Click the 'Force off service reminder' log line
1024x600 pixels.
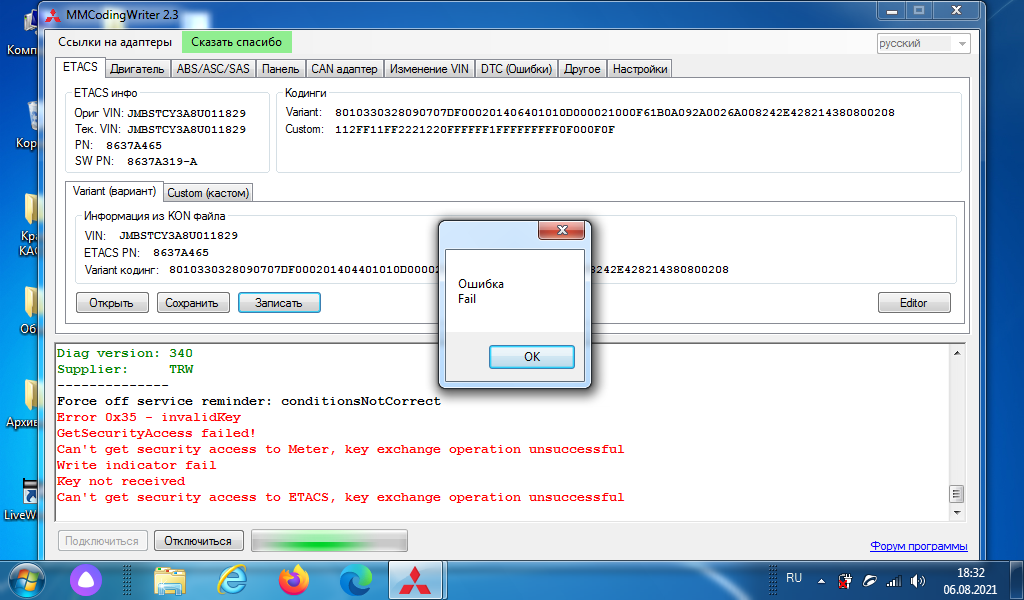tap(249, 401)
